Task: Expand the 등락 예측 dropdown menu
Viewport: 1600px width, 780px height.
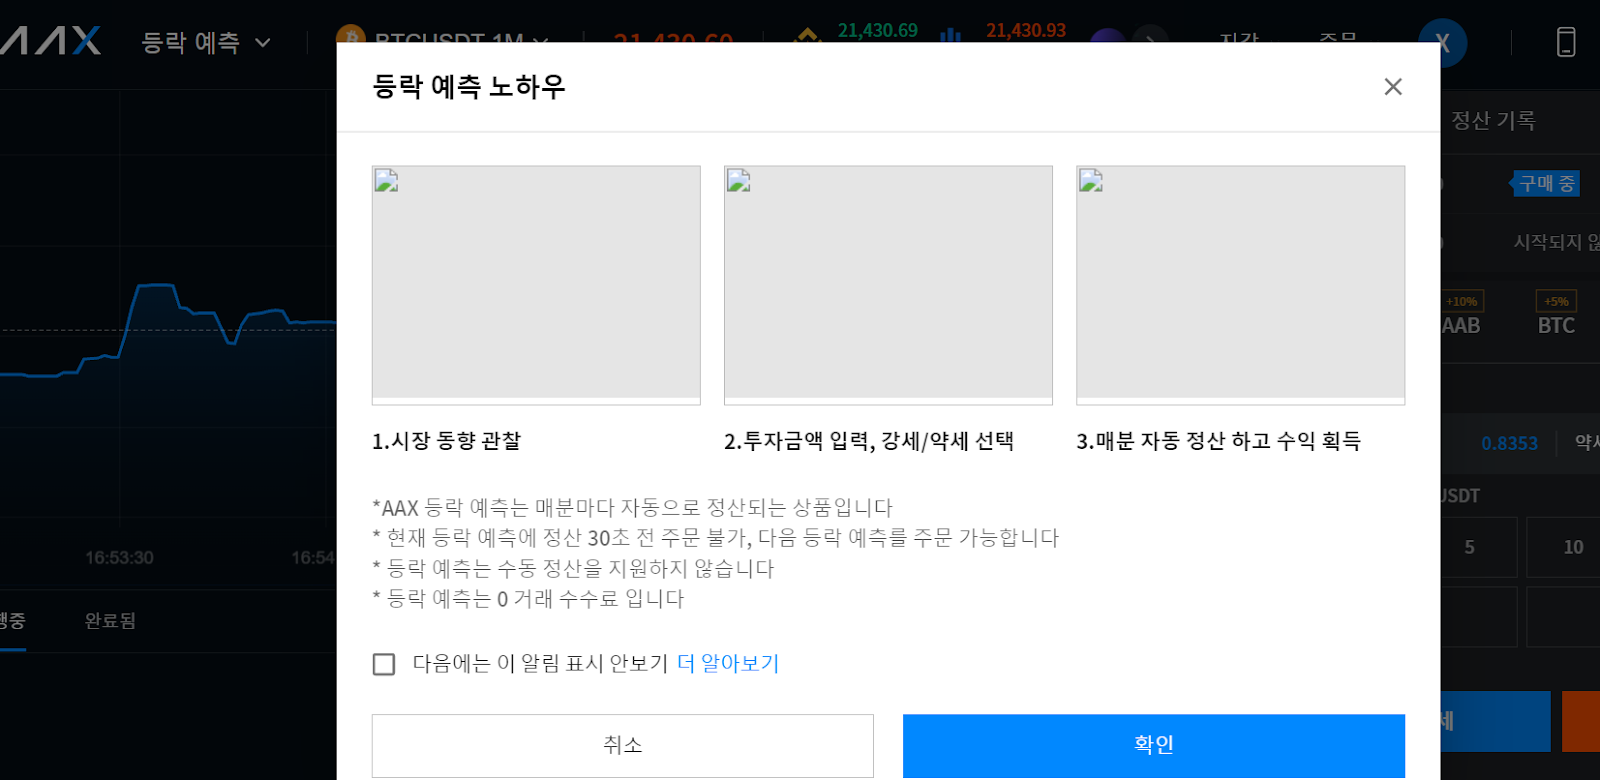Action: (206, 42)
